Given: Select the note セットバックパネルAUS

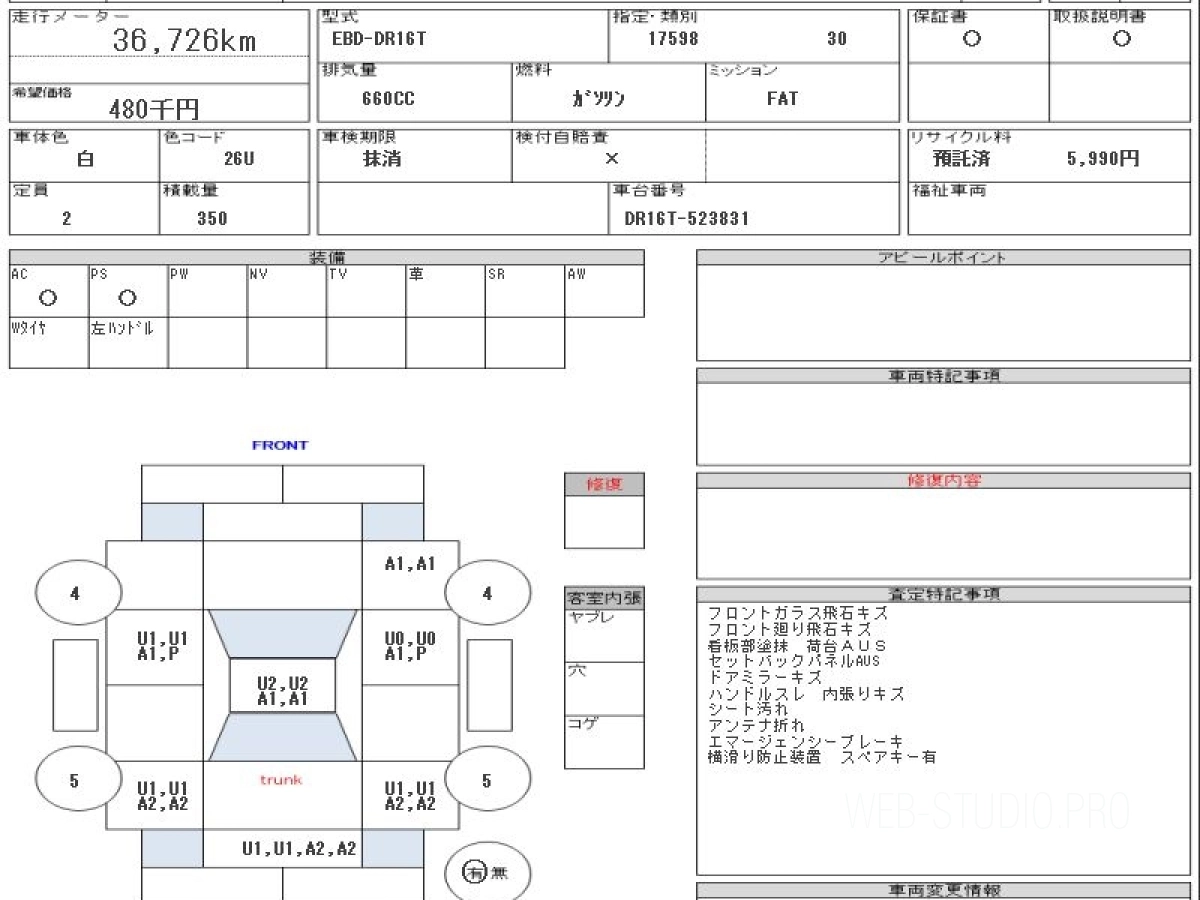Looking at the screenshot, I should tap(794, 661).
